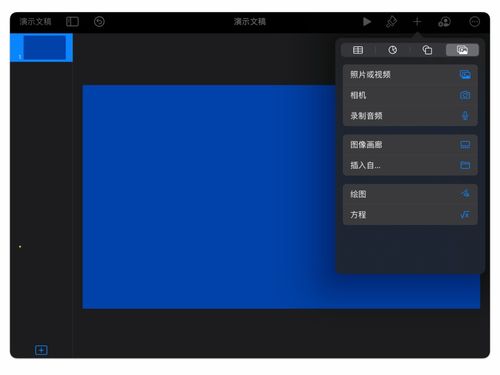This screenshot has height=375, width=500.
Task: Open the collaborate icon
Action: tap(444, 22)
